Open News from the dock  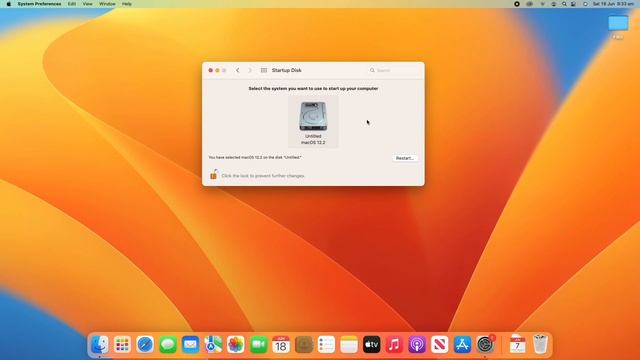point(440,344)
